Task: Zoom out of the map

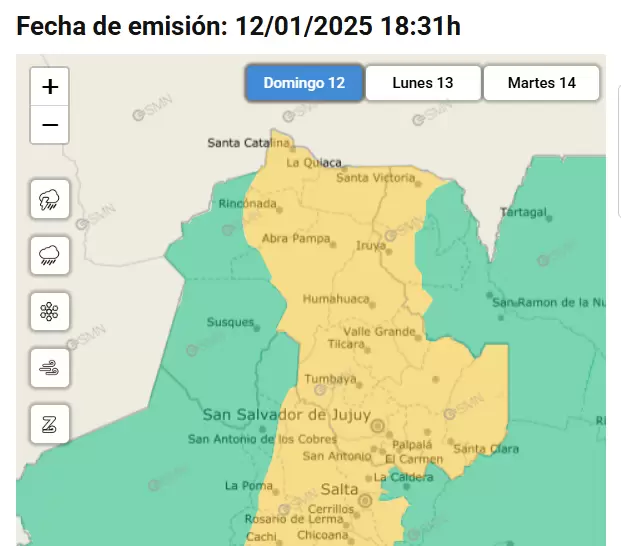Action: tap(50, 125)
